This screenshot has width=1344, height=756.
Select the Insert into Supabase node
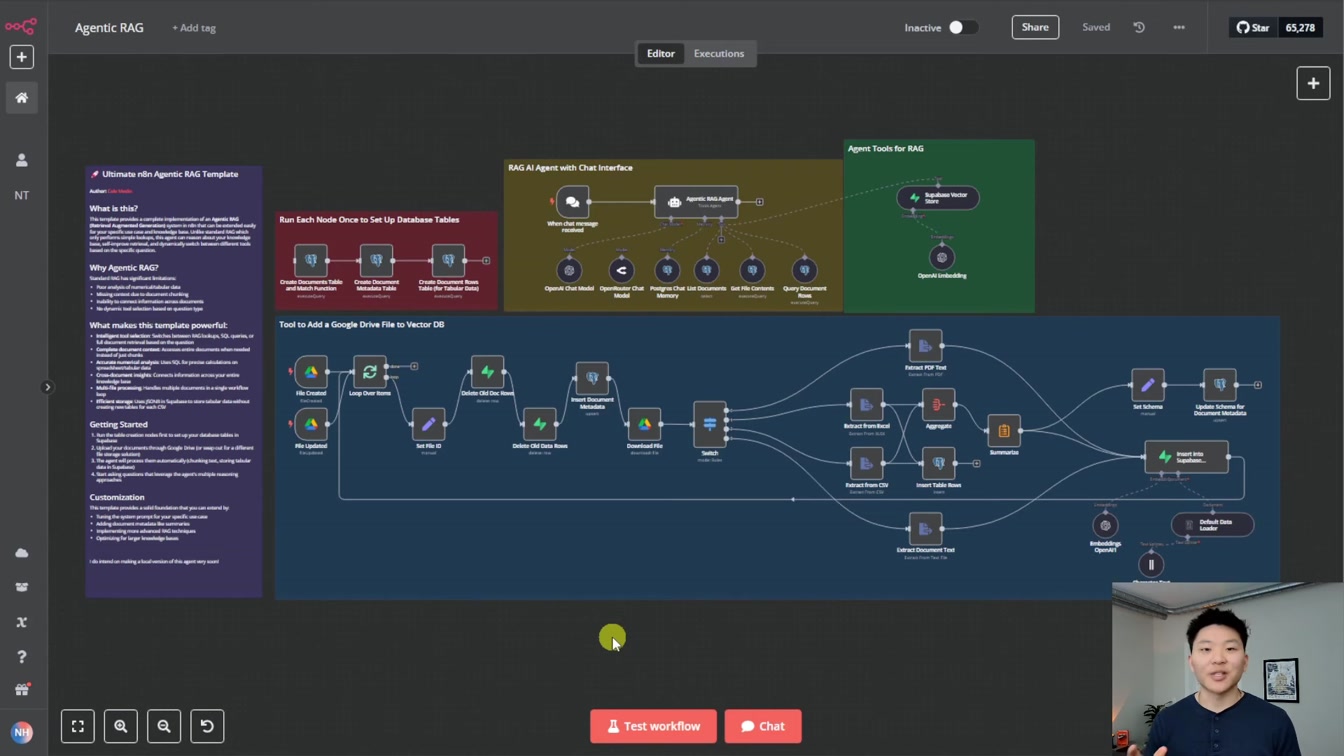(x=1187, y=457)
